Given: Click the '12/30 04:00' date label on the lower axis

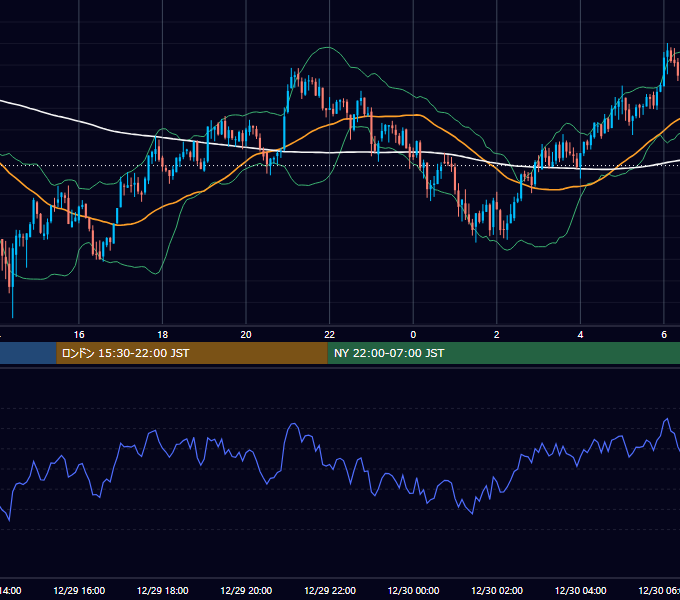Looking at the screenshot, I should (581, 590).
